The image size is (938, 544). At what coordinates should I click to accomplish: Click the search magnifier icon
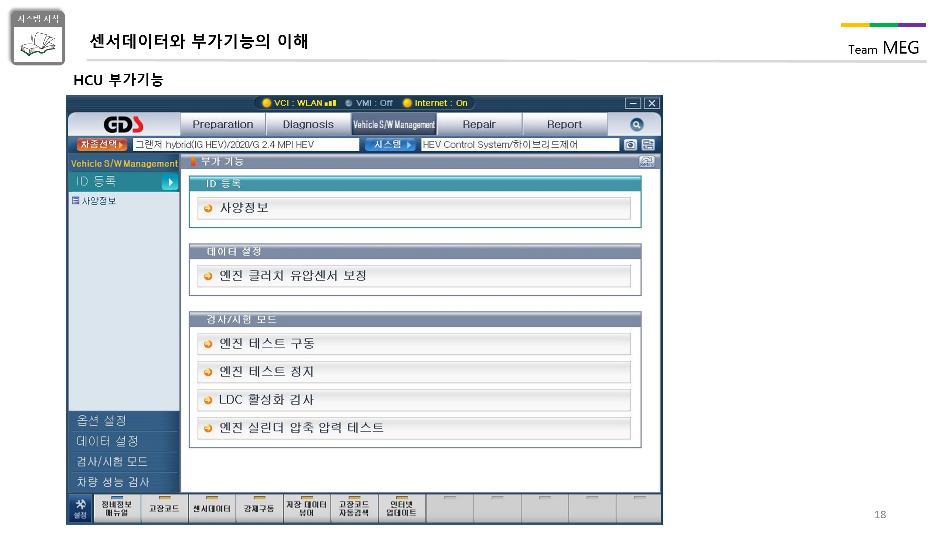point(636,124)
